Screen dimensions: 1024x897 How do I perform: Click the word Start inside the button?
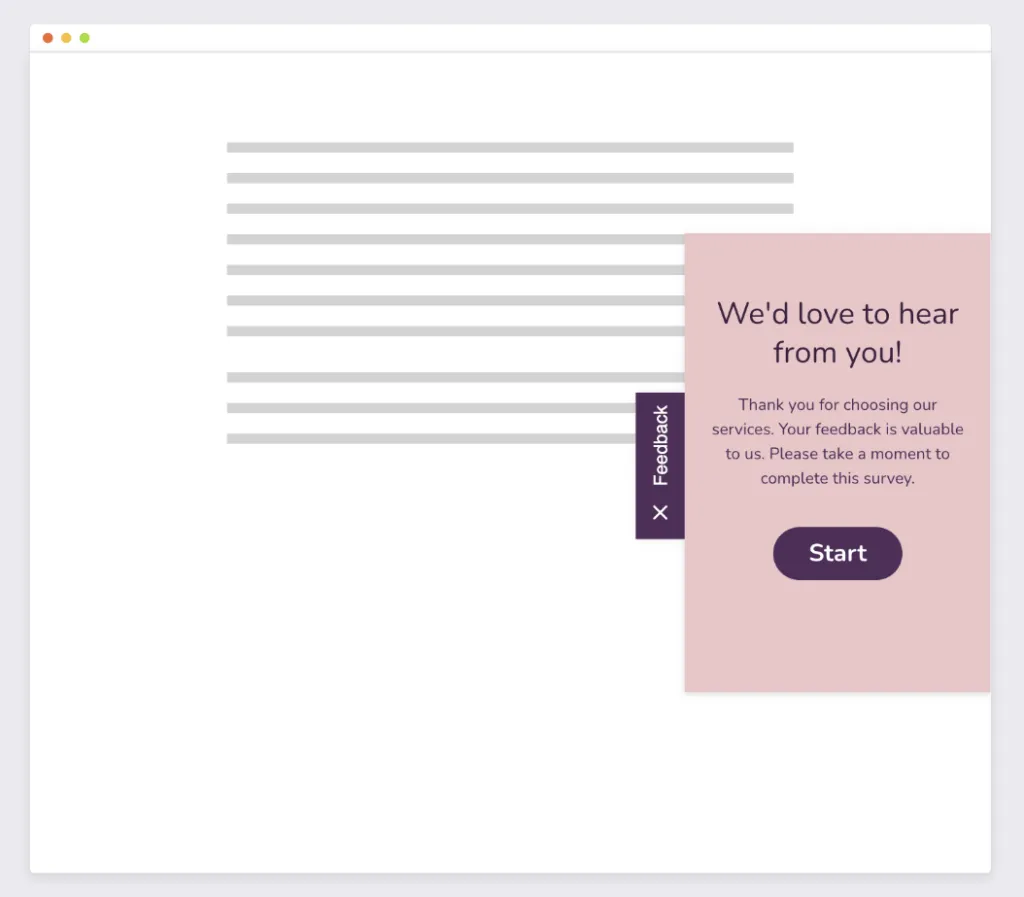point(837,553)
